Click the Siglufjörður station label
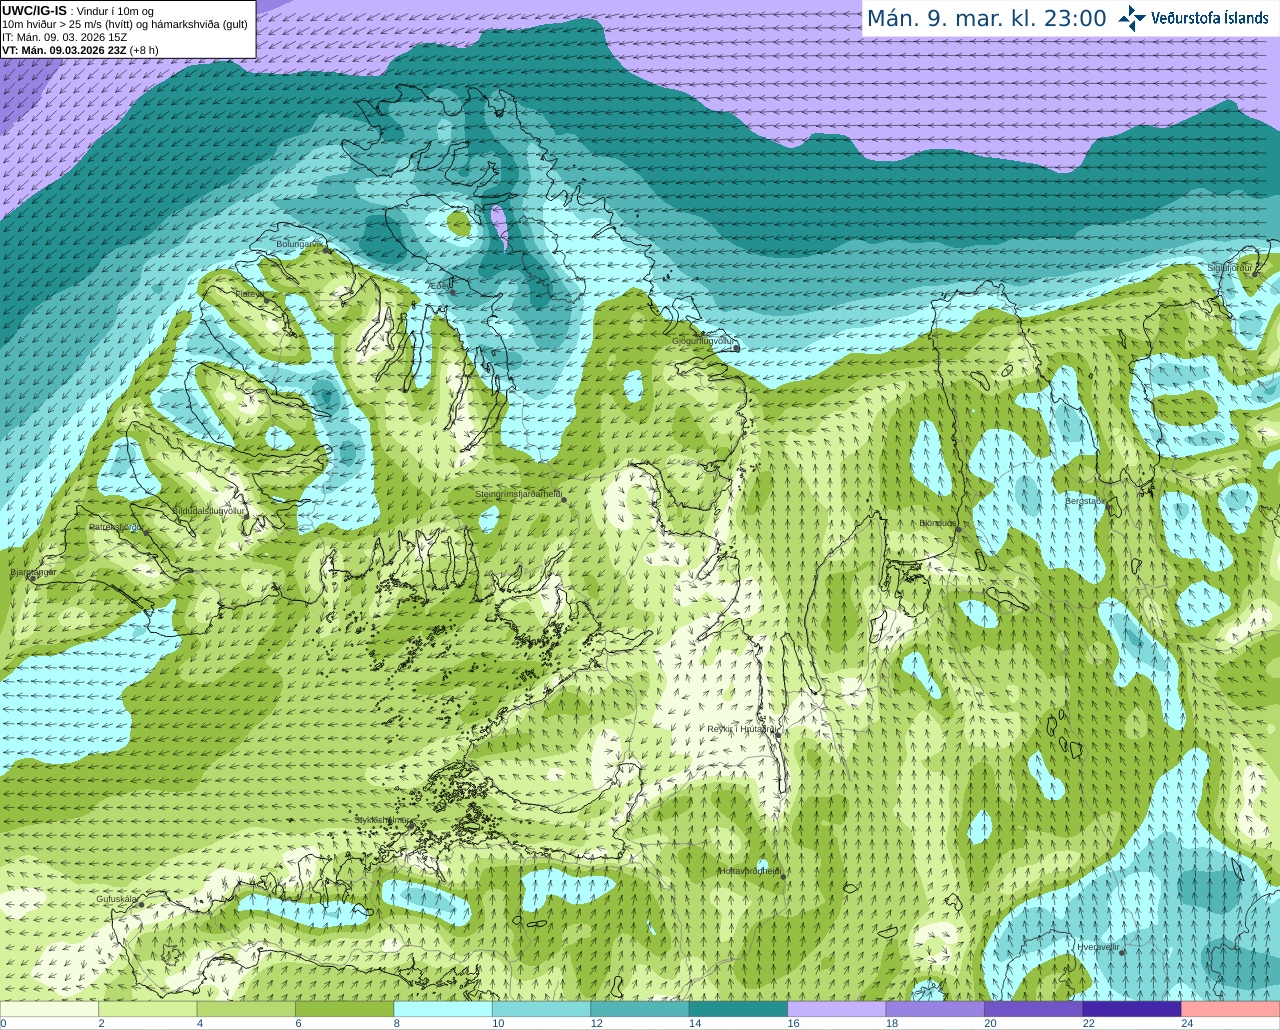Image resolution: width=1280 pixels, height=1030 pixels. click(1229, 268)
